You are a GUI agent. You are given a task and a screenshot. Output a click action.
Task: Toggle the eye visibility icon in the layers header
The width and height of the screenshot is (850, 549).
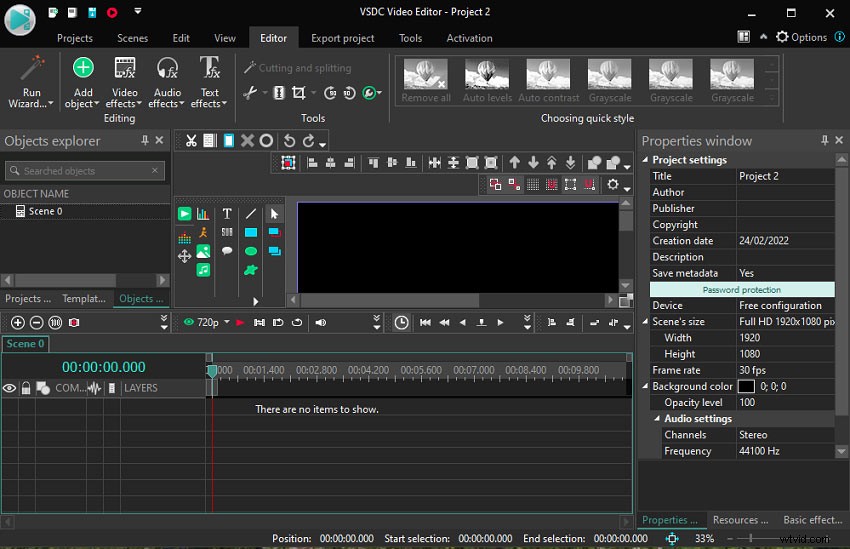pyautogui.click(x=9, y=388)
